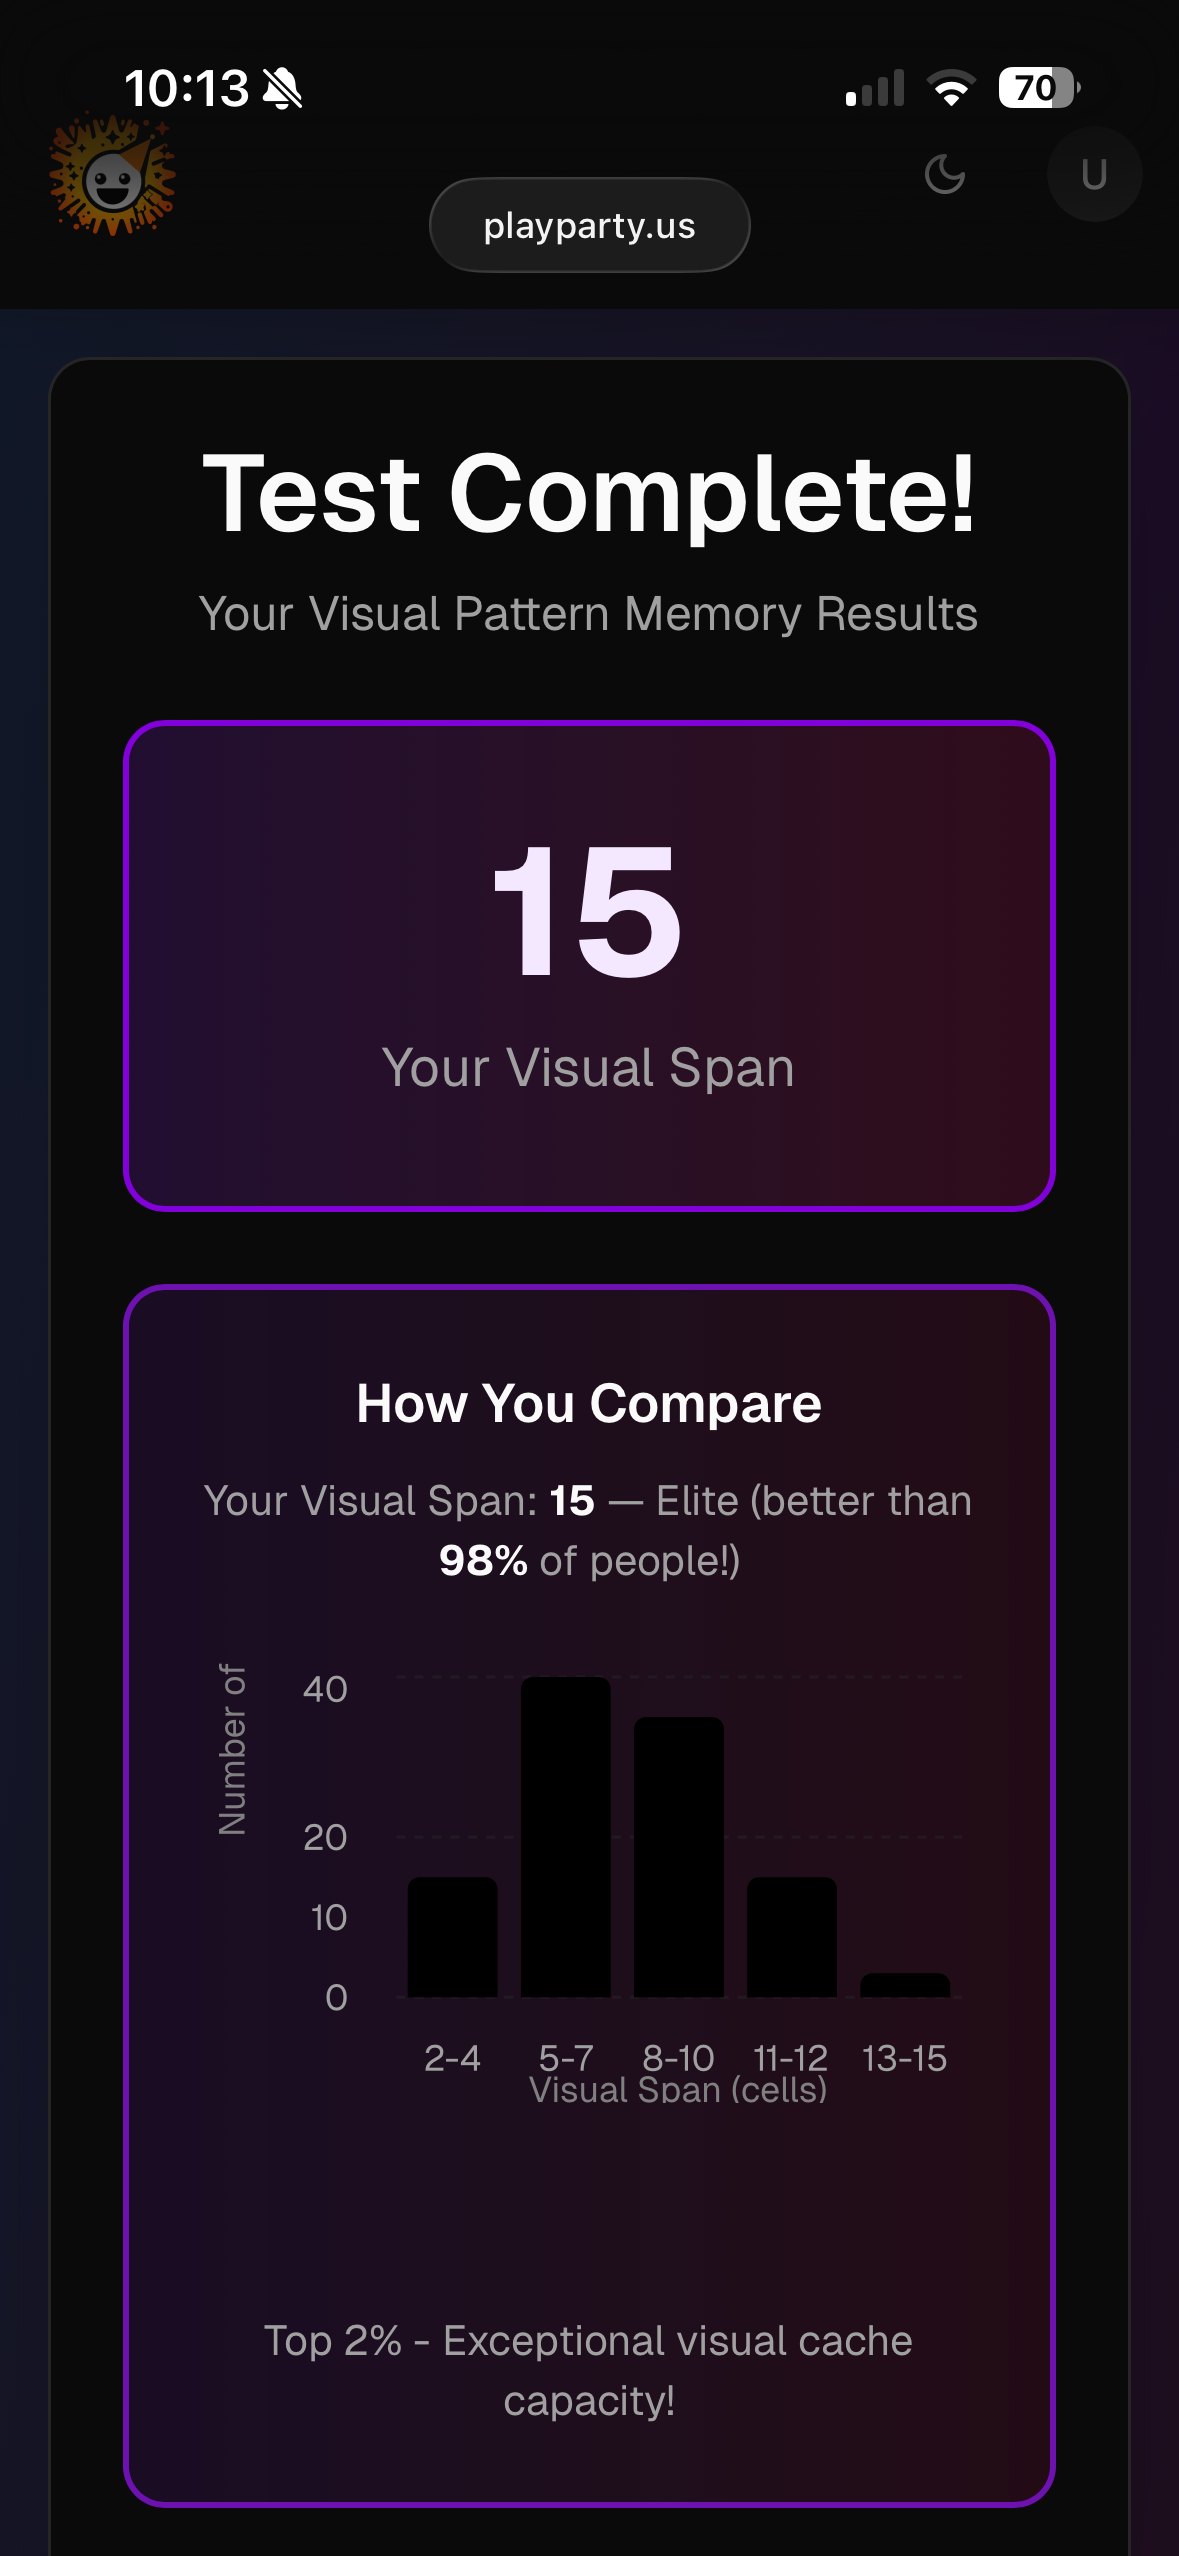Tap the battery 70 indicator
The image size is (1179, 2556).
pyautogui.click(x=1038, y=89)
